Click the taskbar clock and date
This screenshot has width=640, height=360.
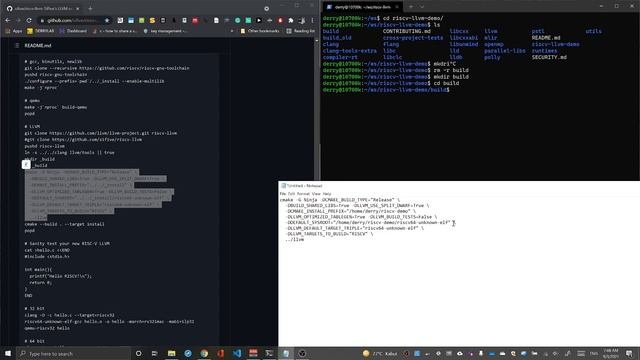611,353
